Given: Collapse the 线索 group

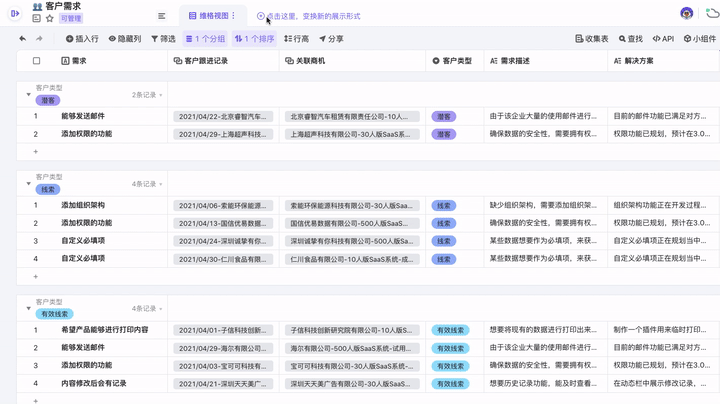Looking at the screenshot, I should [x=29, y=184].
